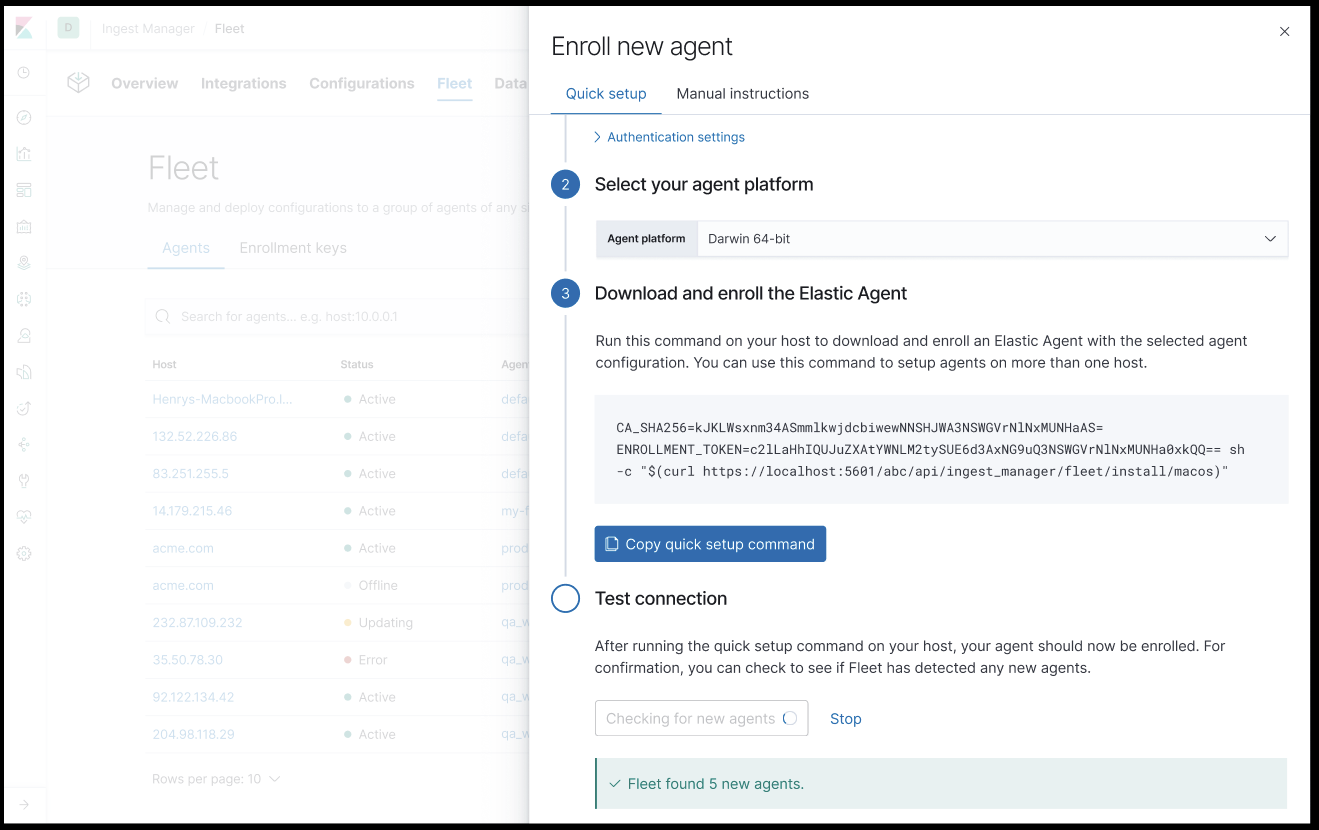1319x830 pixels.
Task: Open the Dashboard app icon
Action: tap(24, 189)
